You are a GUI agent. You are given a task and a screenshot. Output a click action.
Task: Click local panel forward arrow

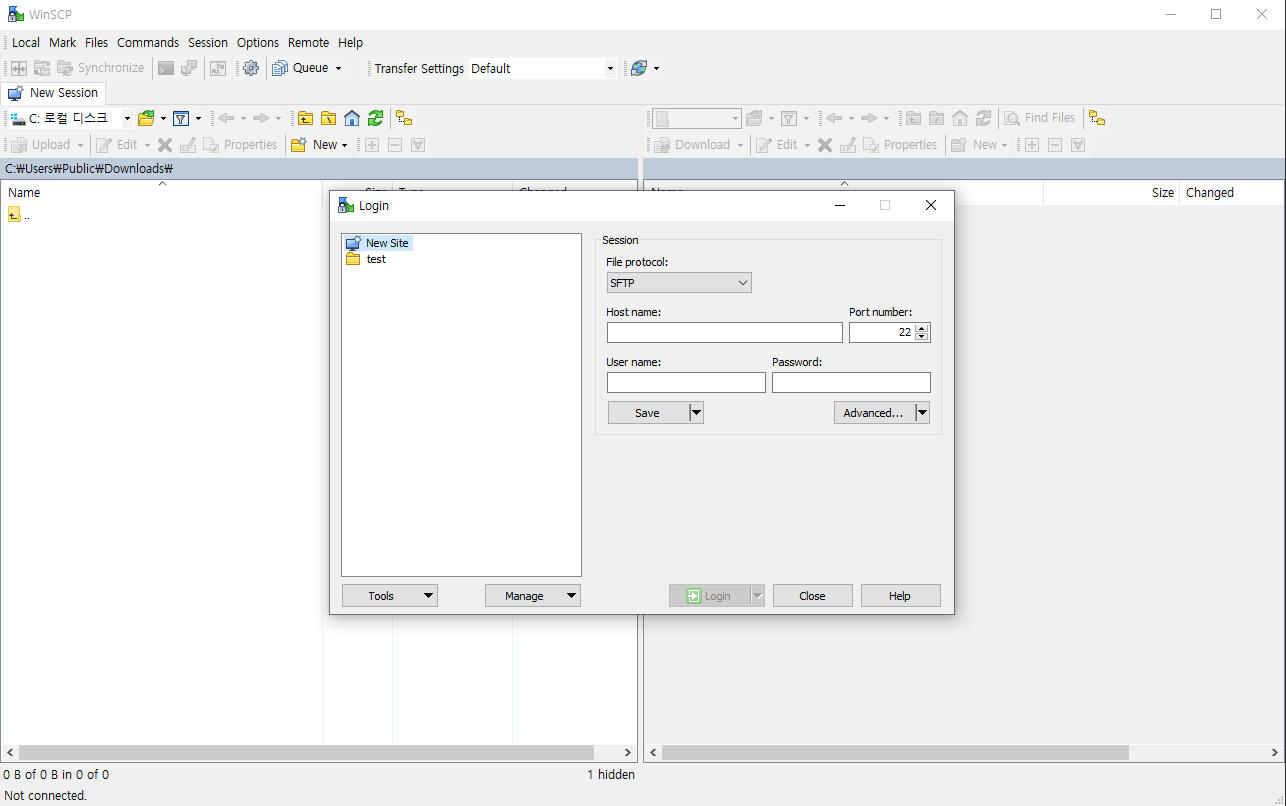tap(261, 118)
